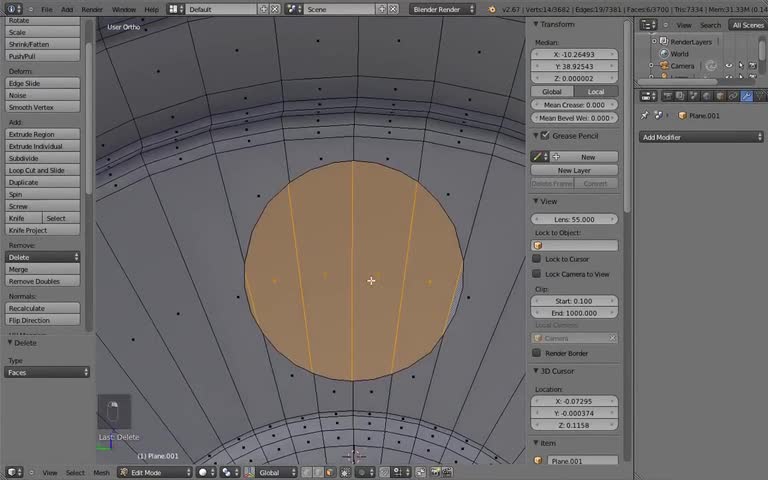768x480 pixels.
Task: Open the scene browse icon
Action: [293, 9]
